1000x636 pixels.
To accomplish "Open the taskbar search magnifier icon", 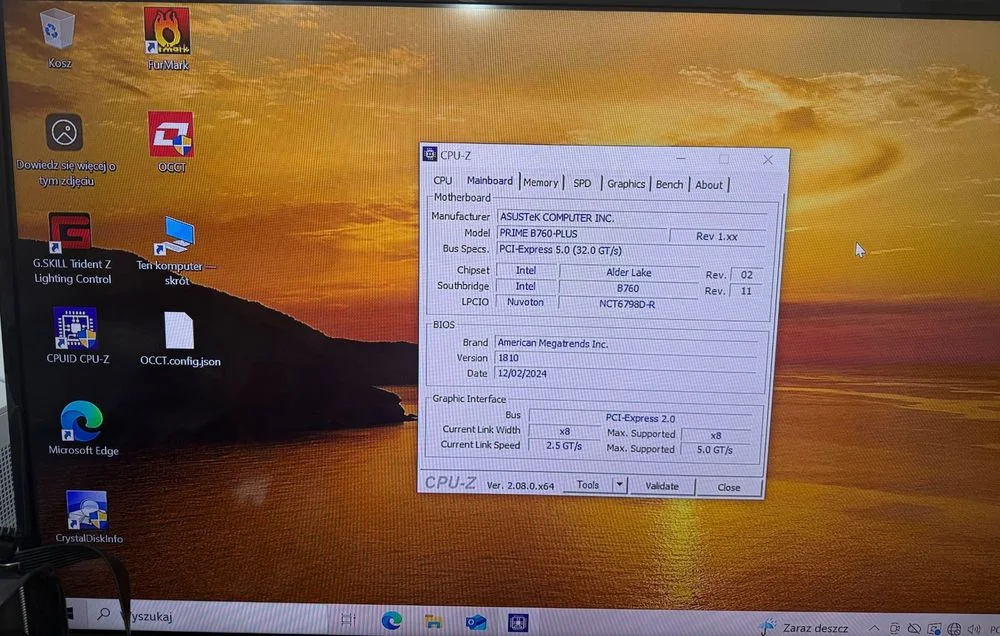I will (x=103, y=614).
